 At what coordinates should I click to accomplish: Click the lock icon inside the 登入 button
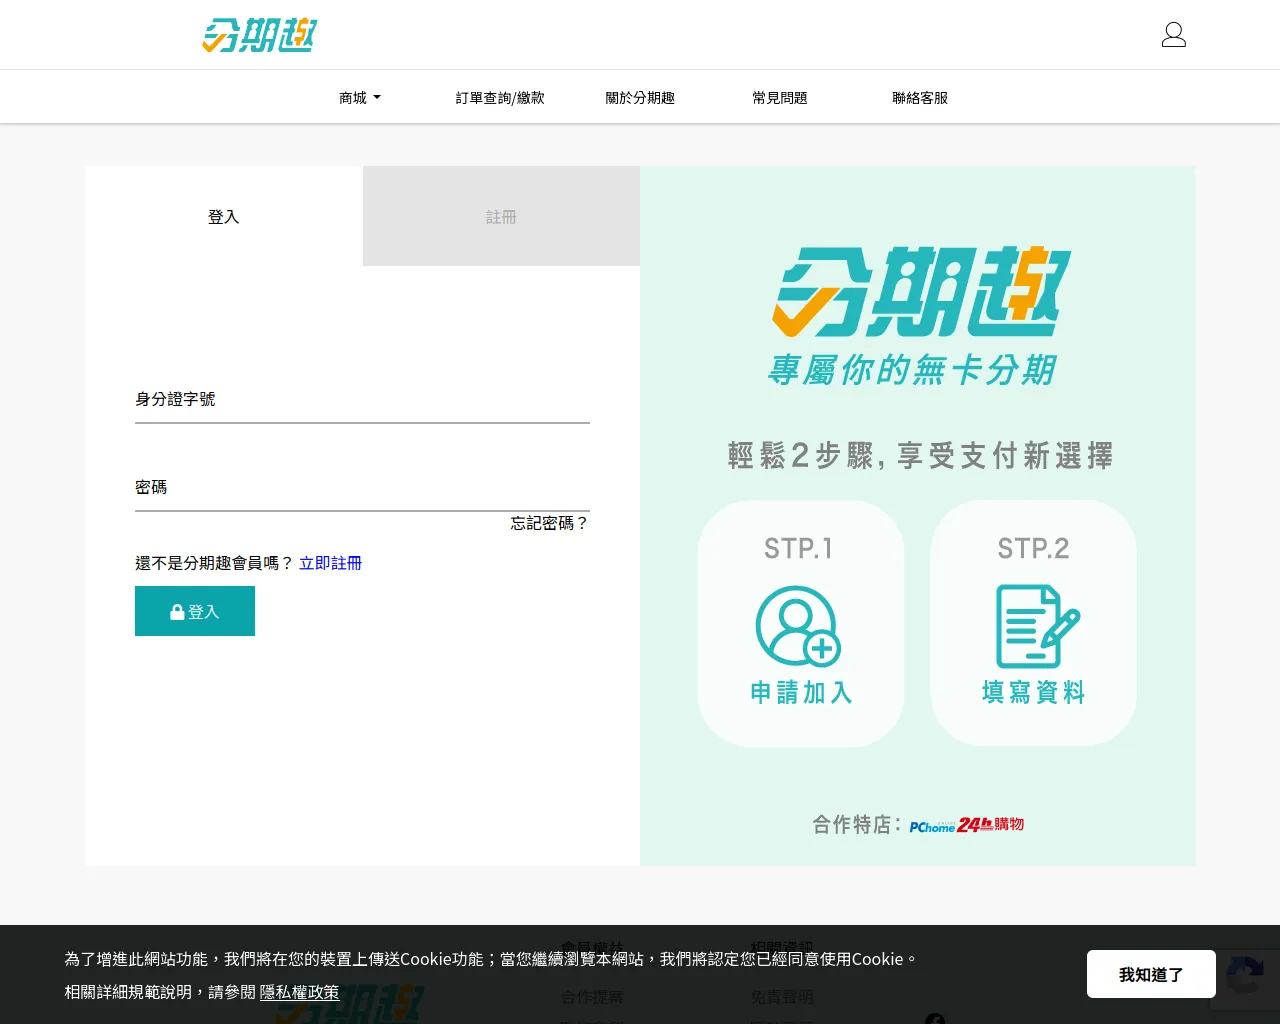[x=178, y=611]
